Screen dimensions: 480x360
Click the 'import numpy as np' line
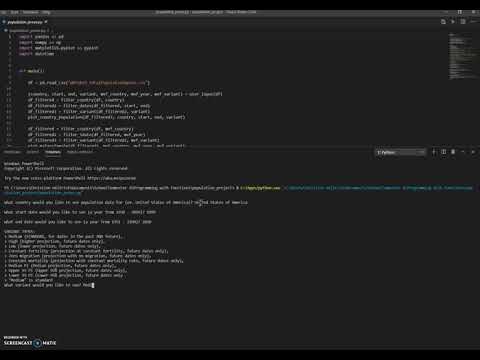[40, 42]
